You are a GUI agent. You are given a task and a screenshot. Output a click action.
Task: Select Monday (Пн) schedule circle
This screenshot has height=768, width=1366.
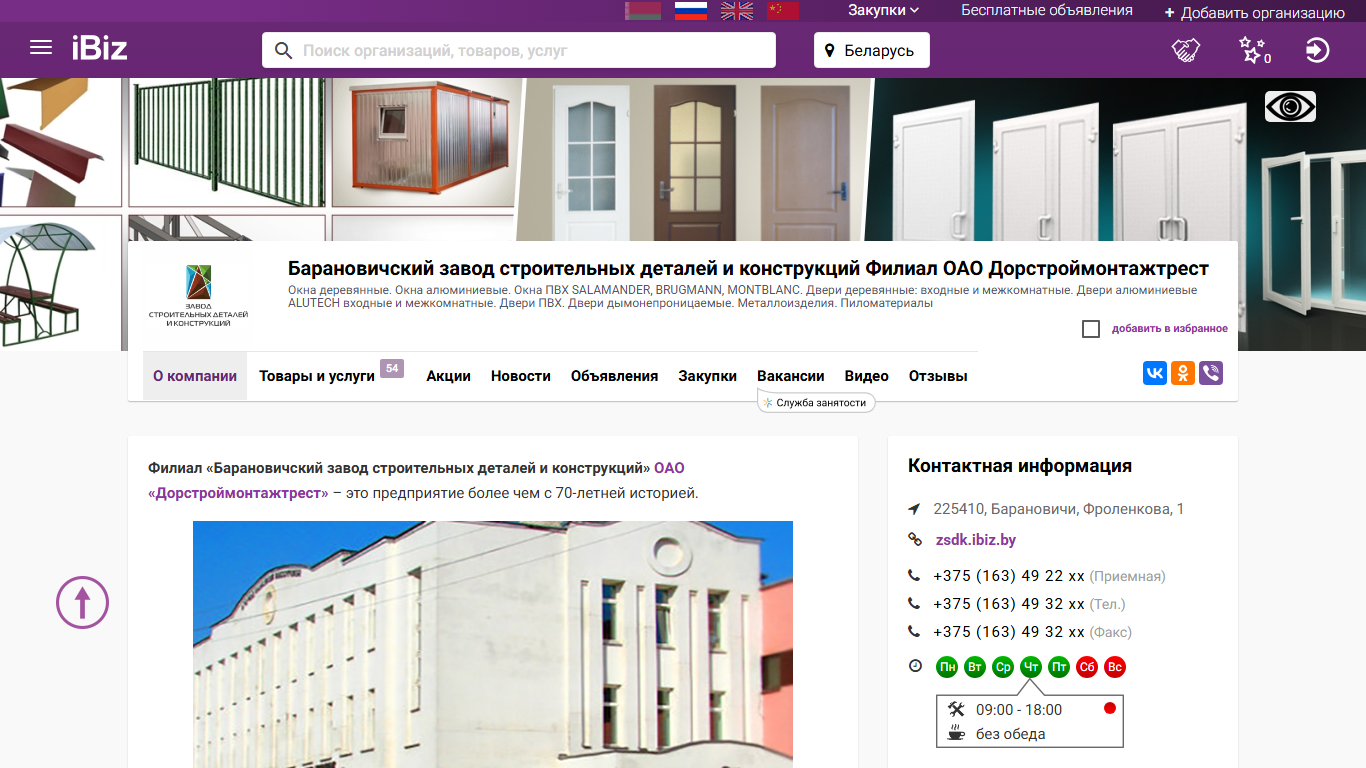(947, 667)
